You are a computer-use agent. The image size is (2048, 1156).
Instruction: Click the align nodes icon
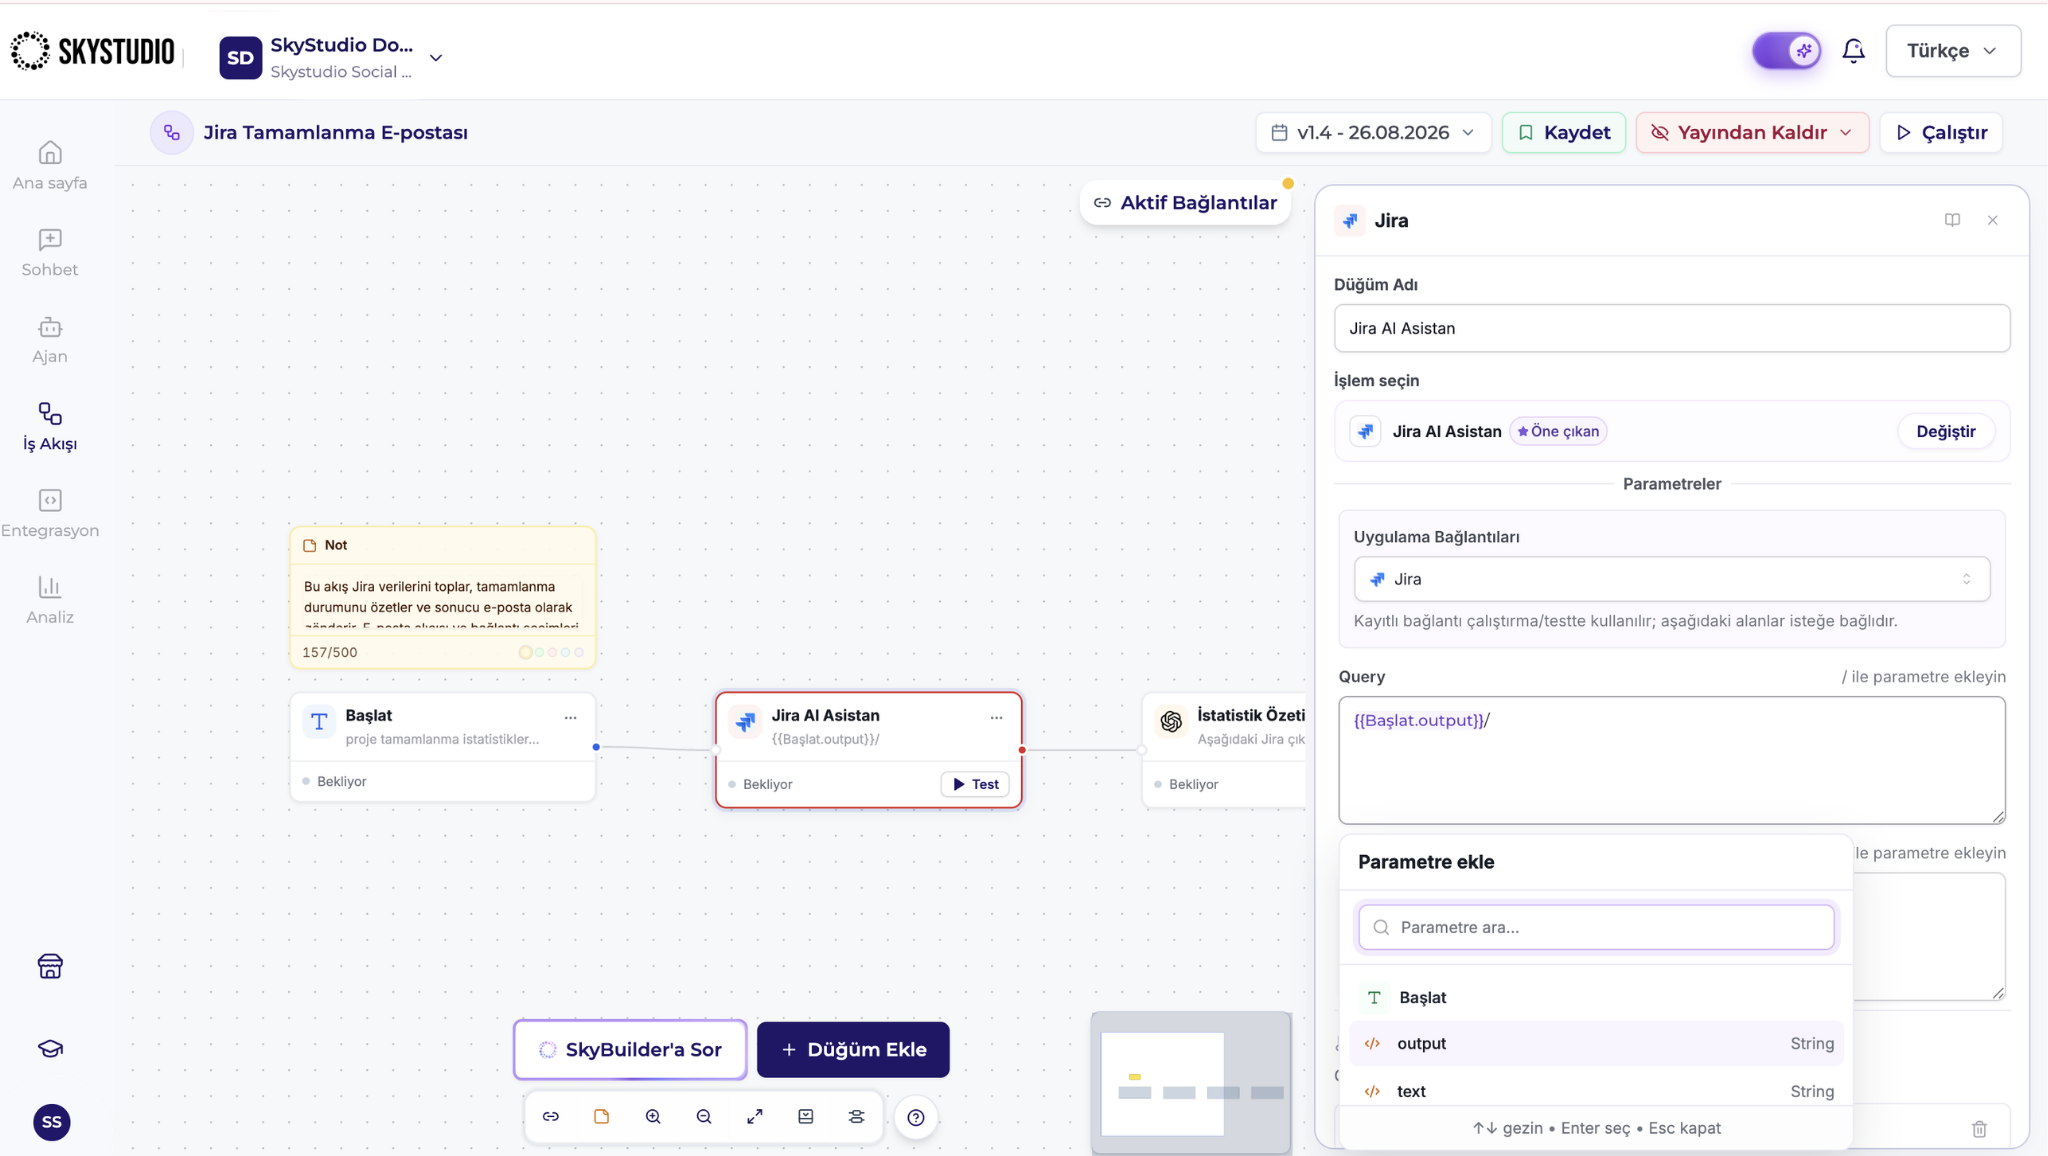(x=857, y=1117)
